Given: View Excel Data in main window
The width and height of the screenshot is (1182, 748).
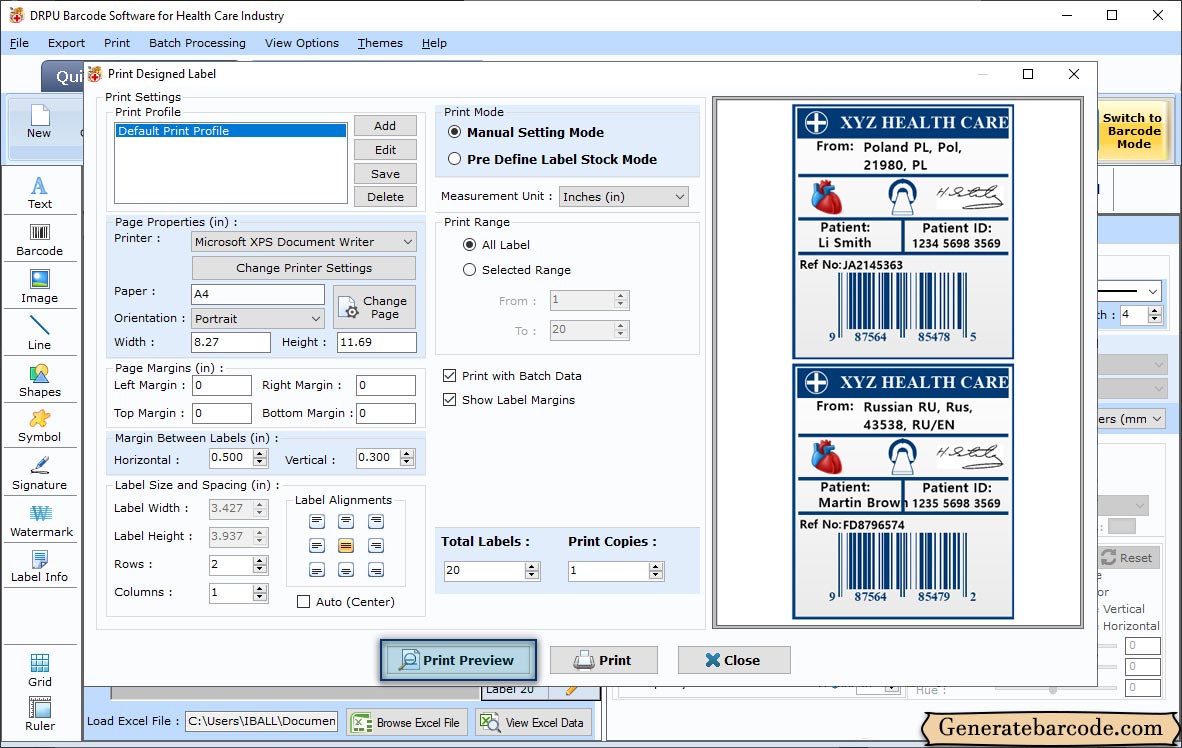Looking at the screenshot, I should tap(533, 722).
